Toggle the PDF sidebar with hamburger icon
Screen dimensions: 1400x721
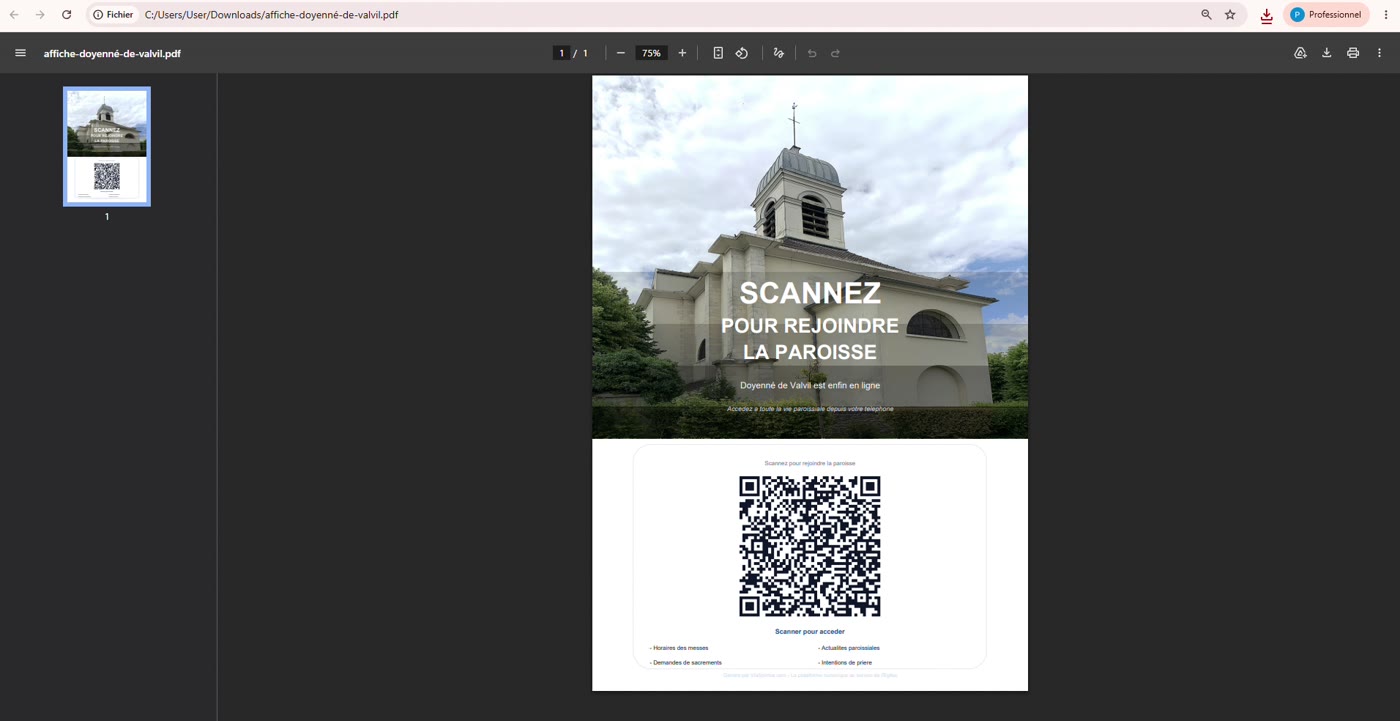click(20, 53)
